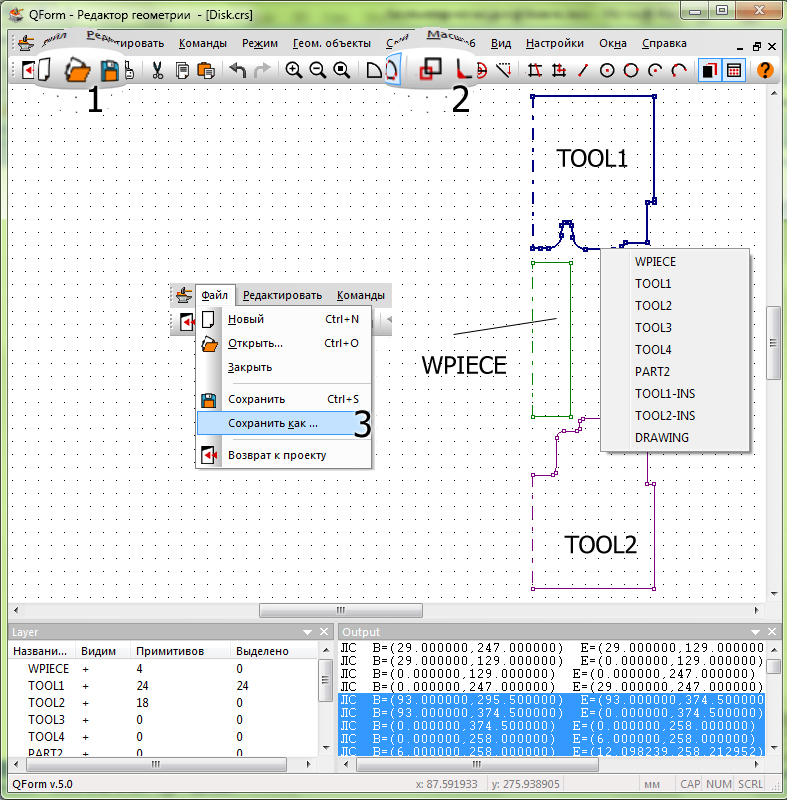Click the canvas horizontal scrollbar thumb

click(x=341, y=610)
